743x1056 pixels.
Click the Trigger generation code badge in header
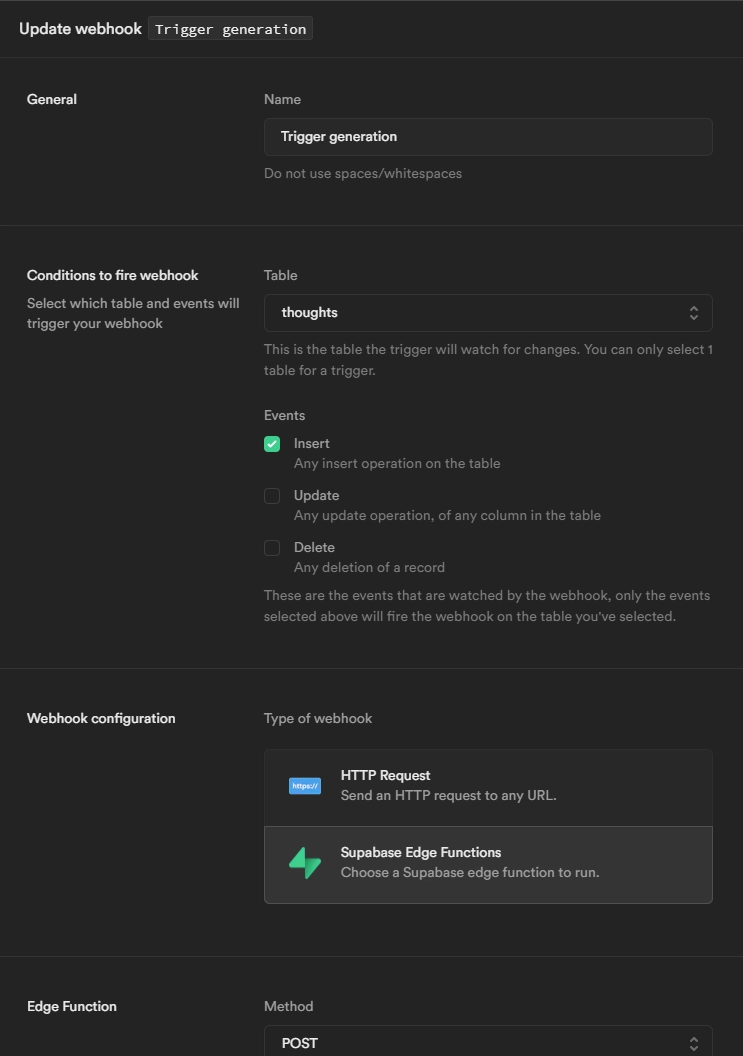tap(230, 29)
